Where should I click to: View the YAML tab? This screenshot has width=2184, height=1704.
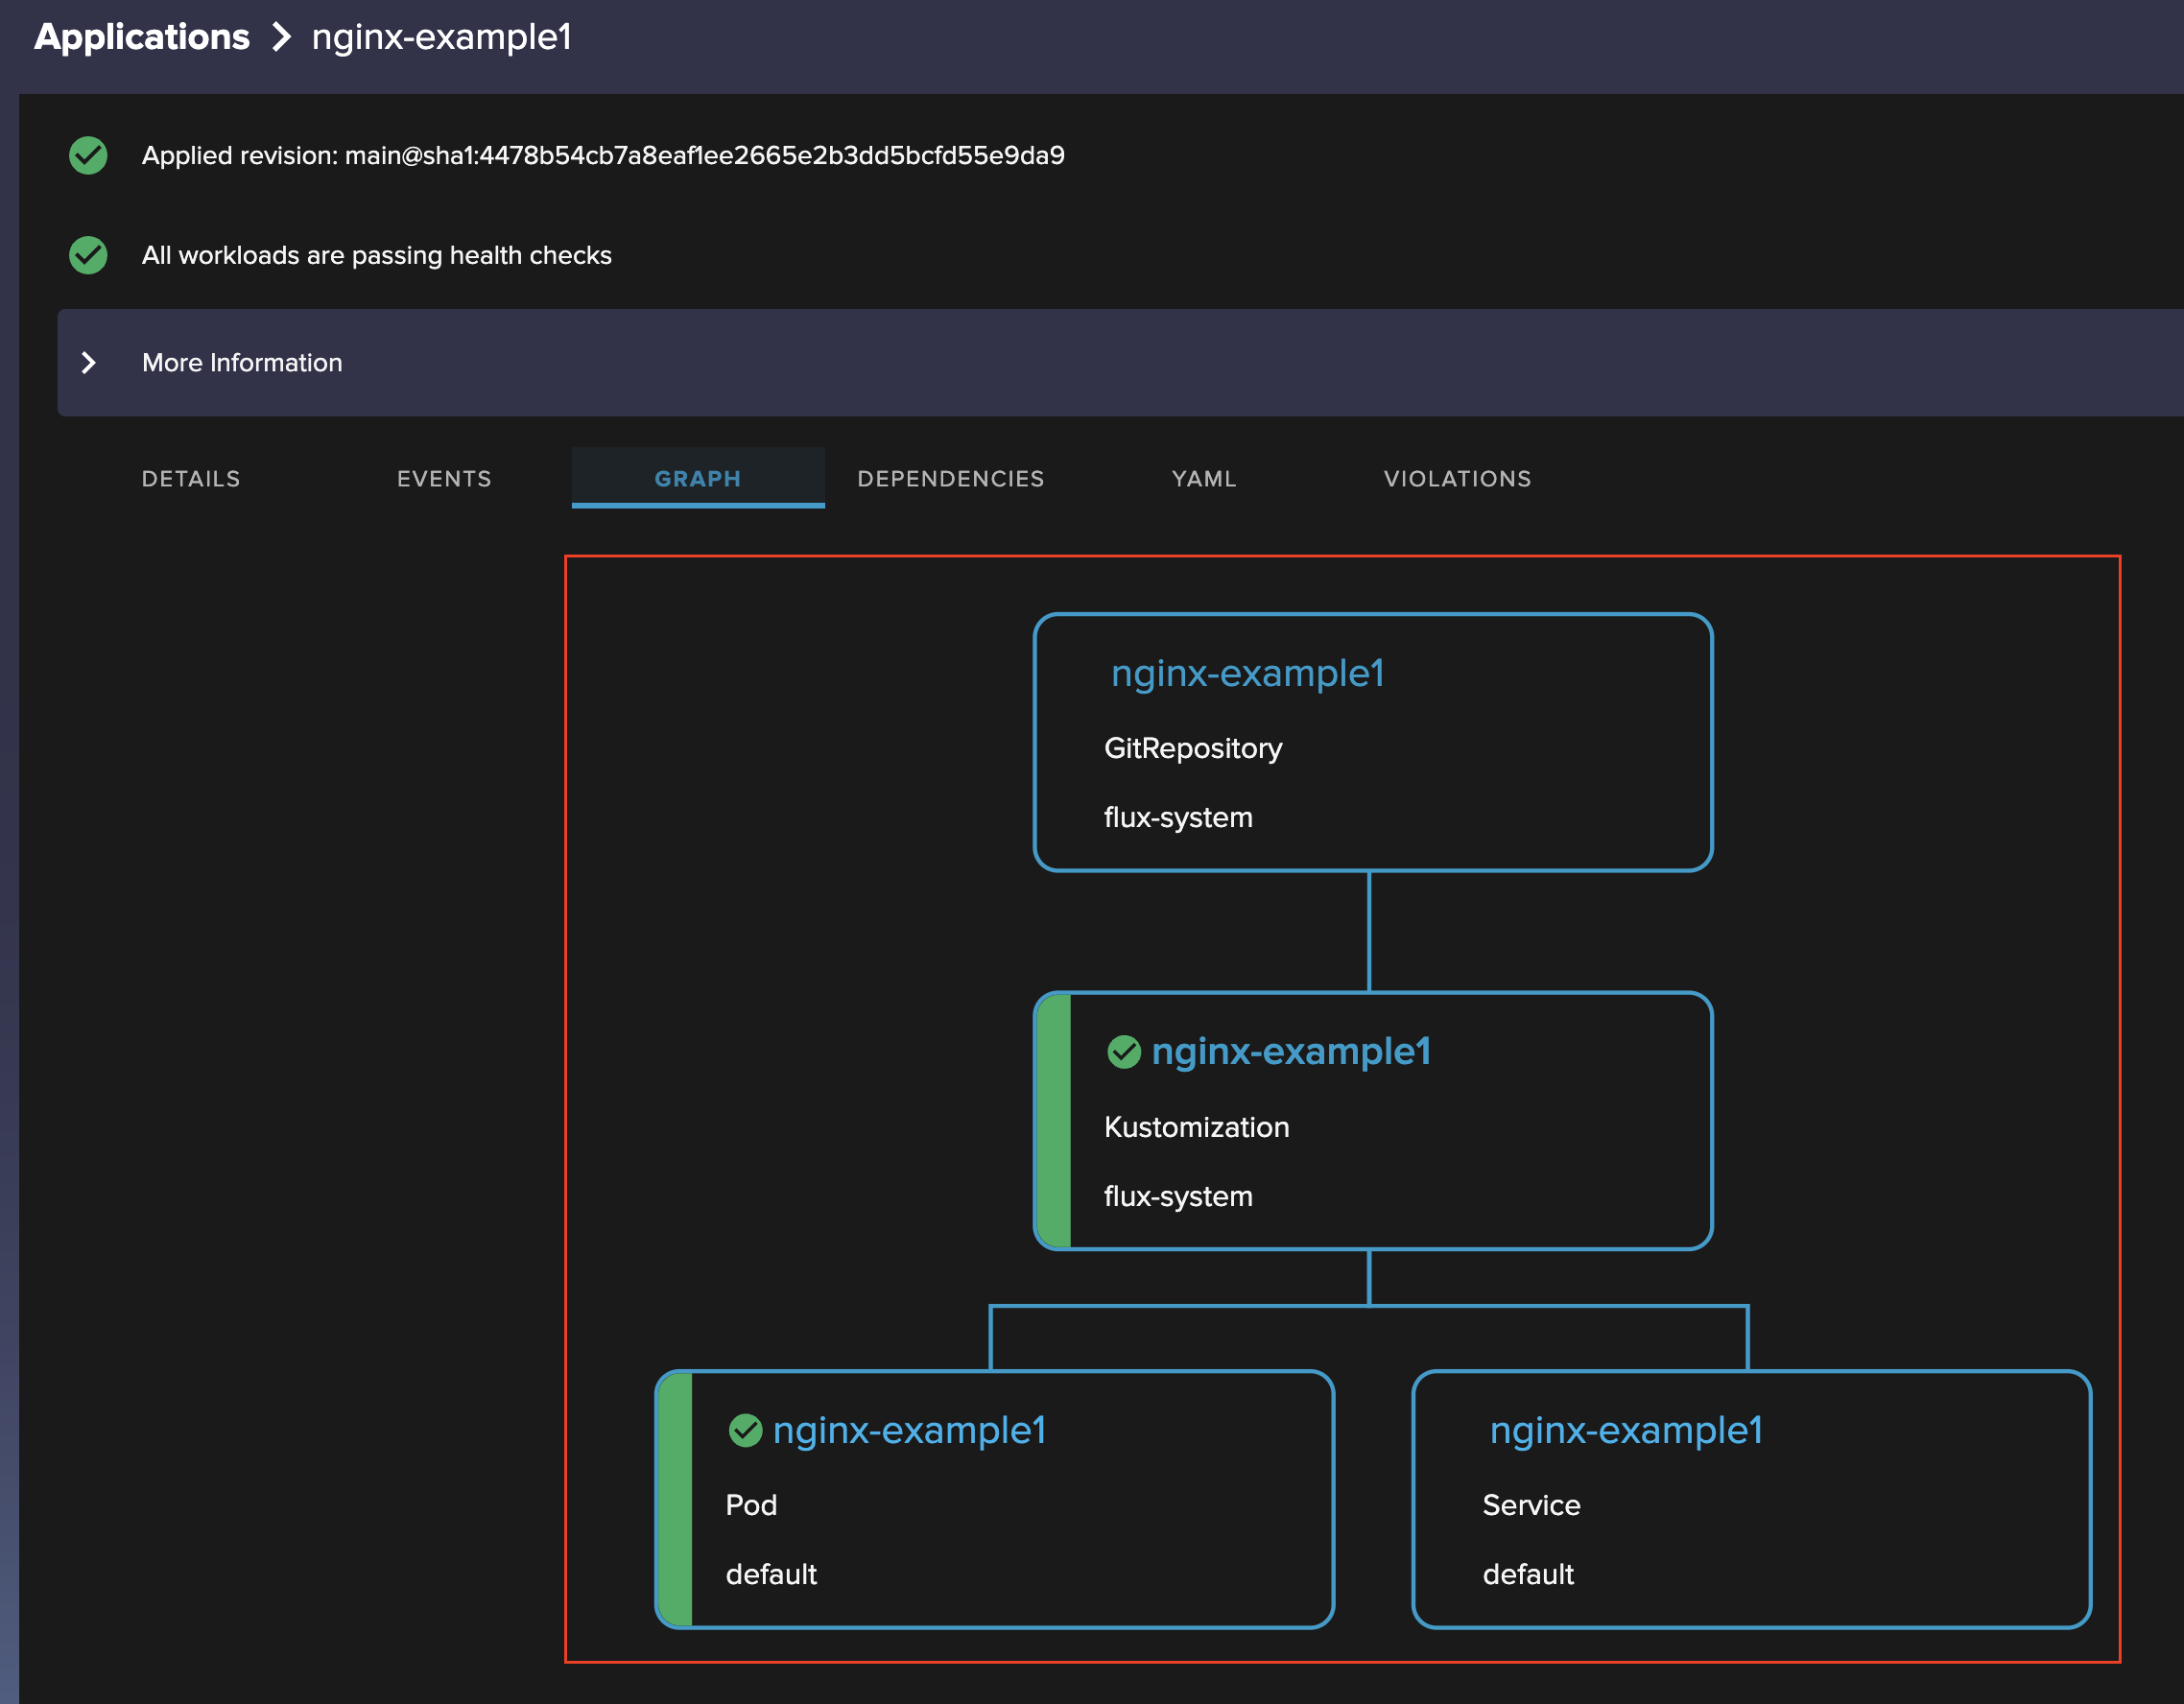1204,479
